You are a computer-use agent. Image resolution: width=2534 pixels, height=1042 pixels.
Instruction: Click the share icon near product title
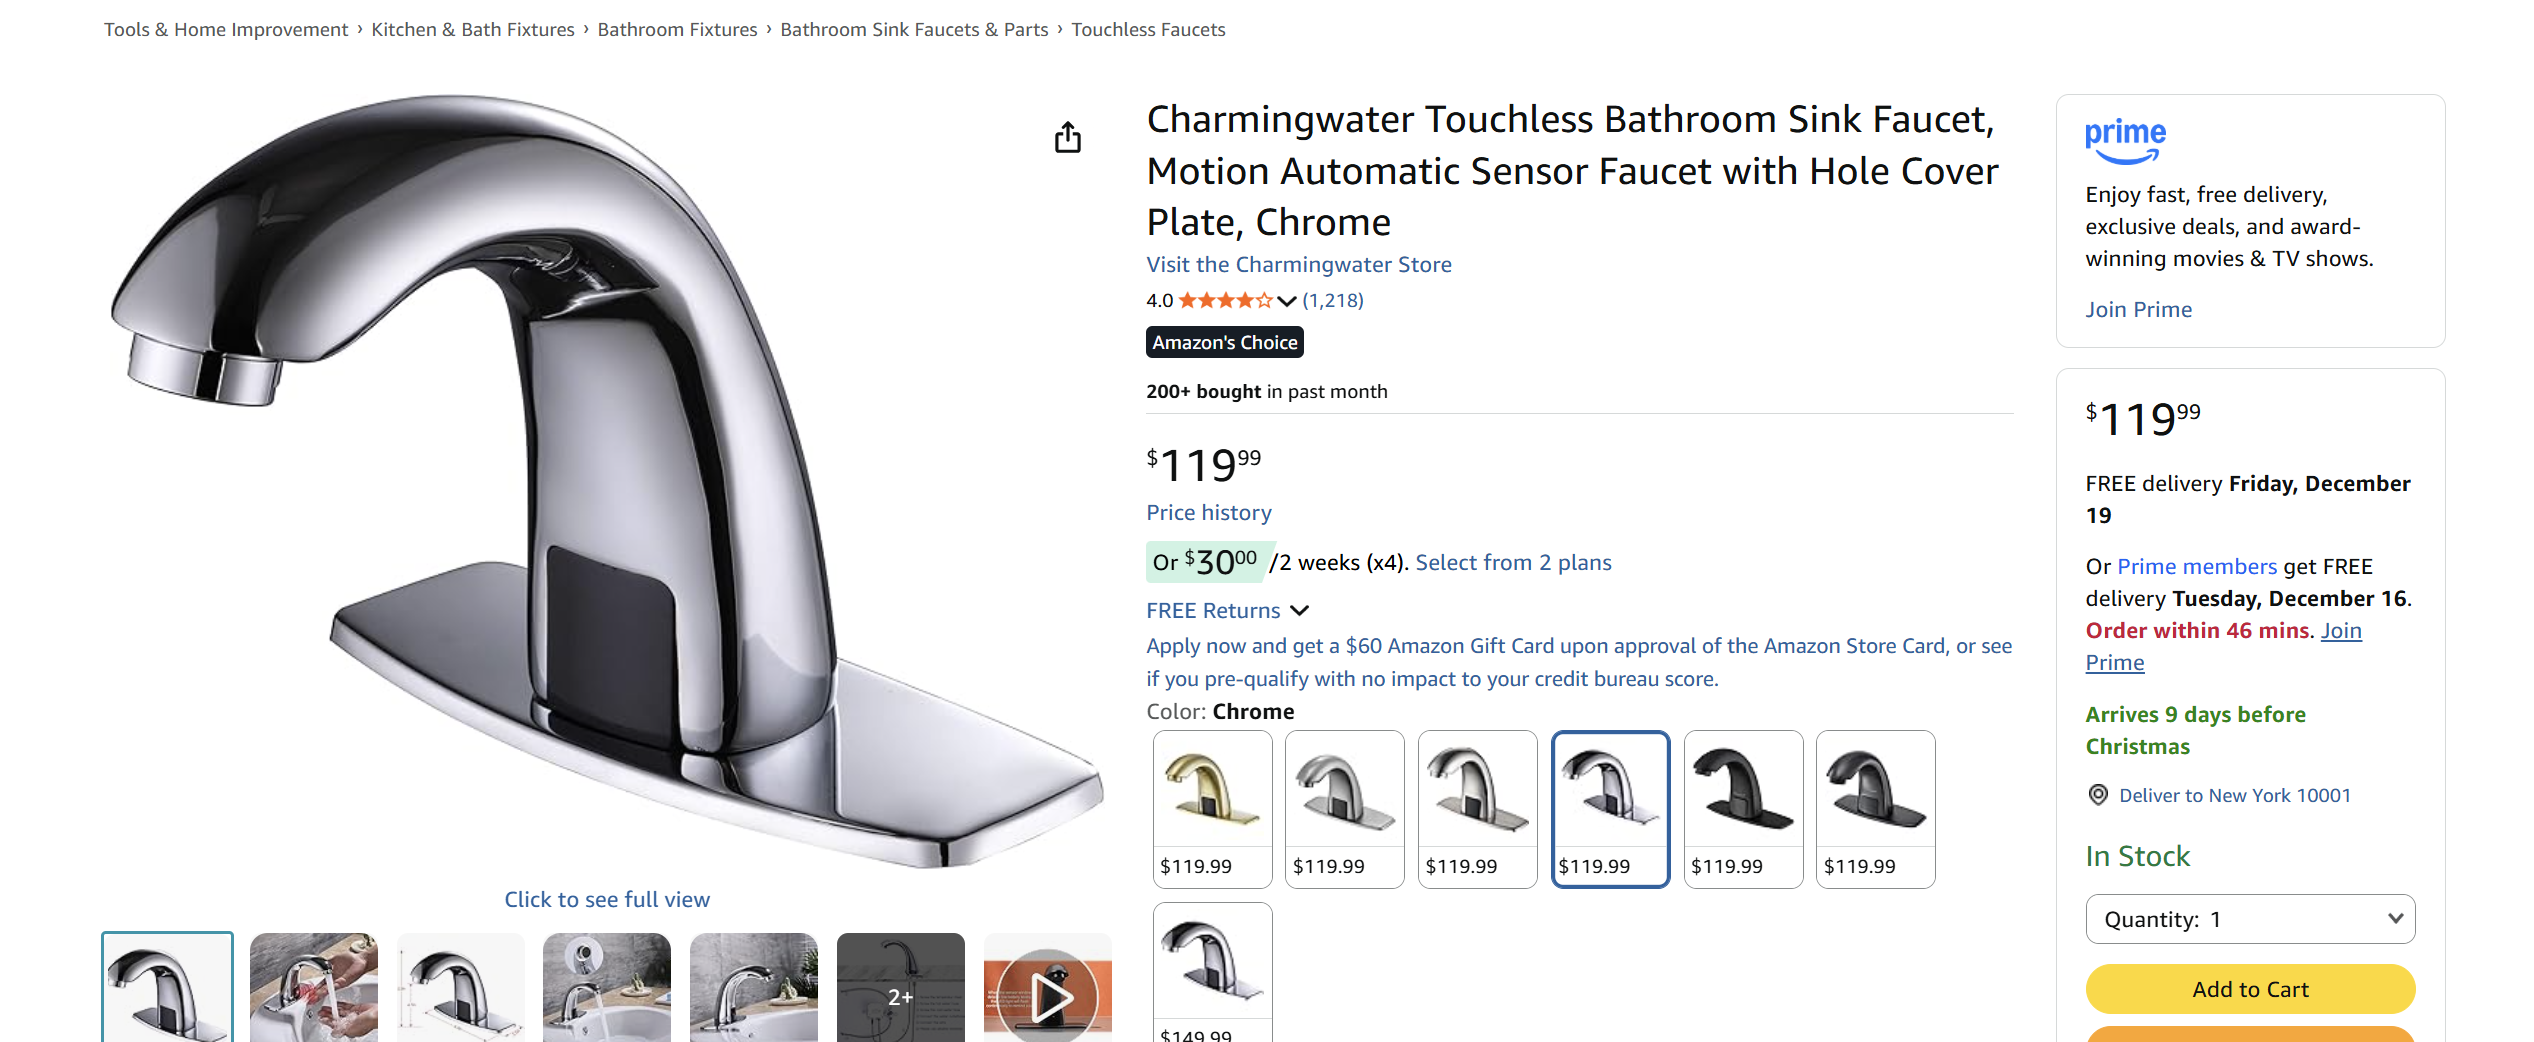click(x=1068, y=137)
